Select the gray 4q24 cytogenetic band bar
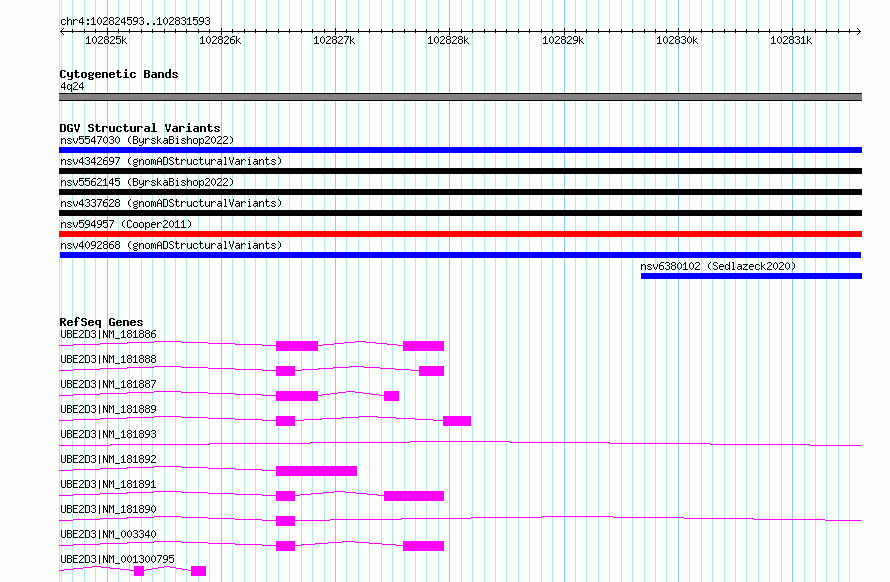Image resolution: width=890 pixels, height=582 pixels. click(x=460, y=97)
